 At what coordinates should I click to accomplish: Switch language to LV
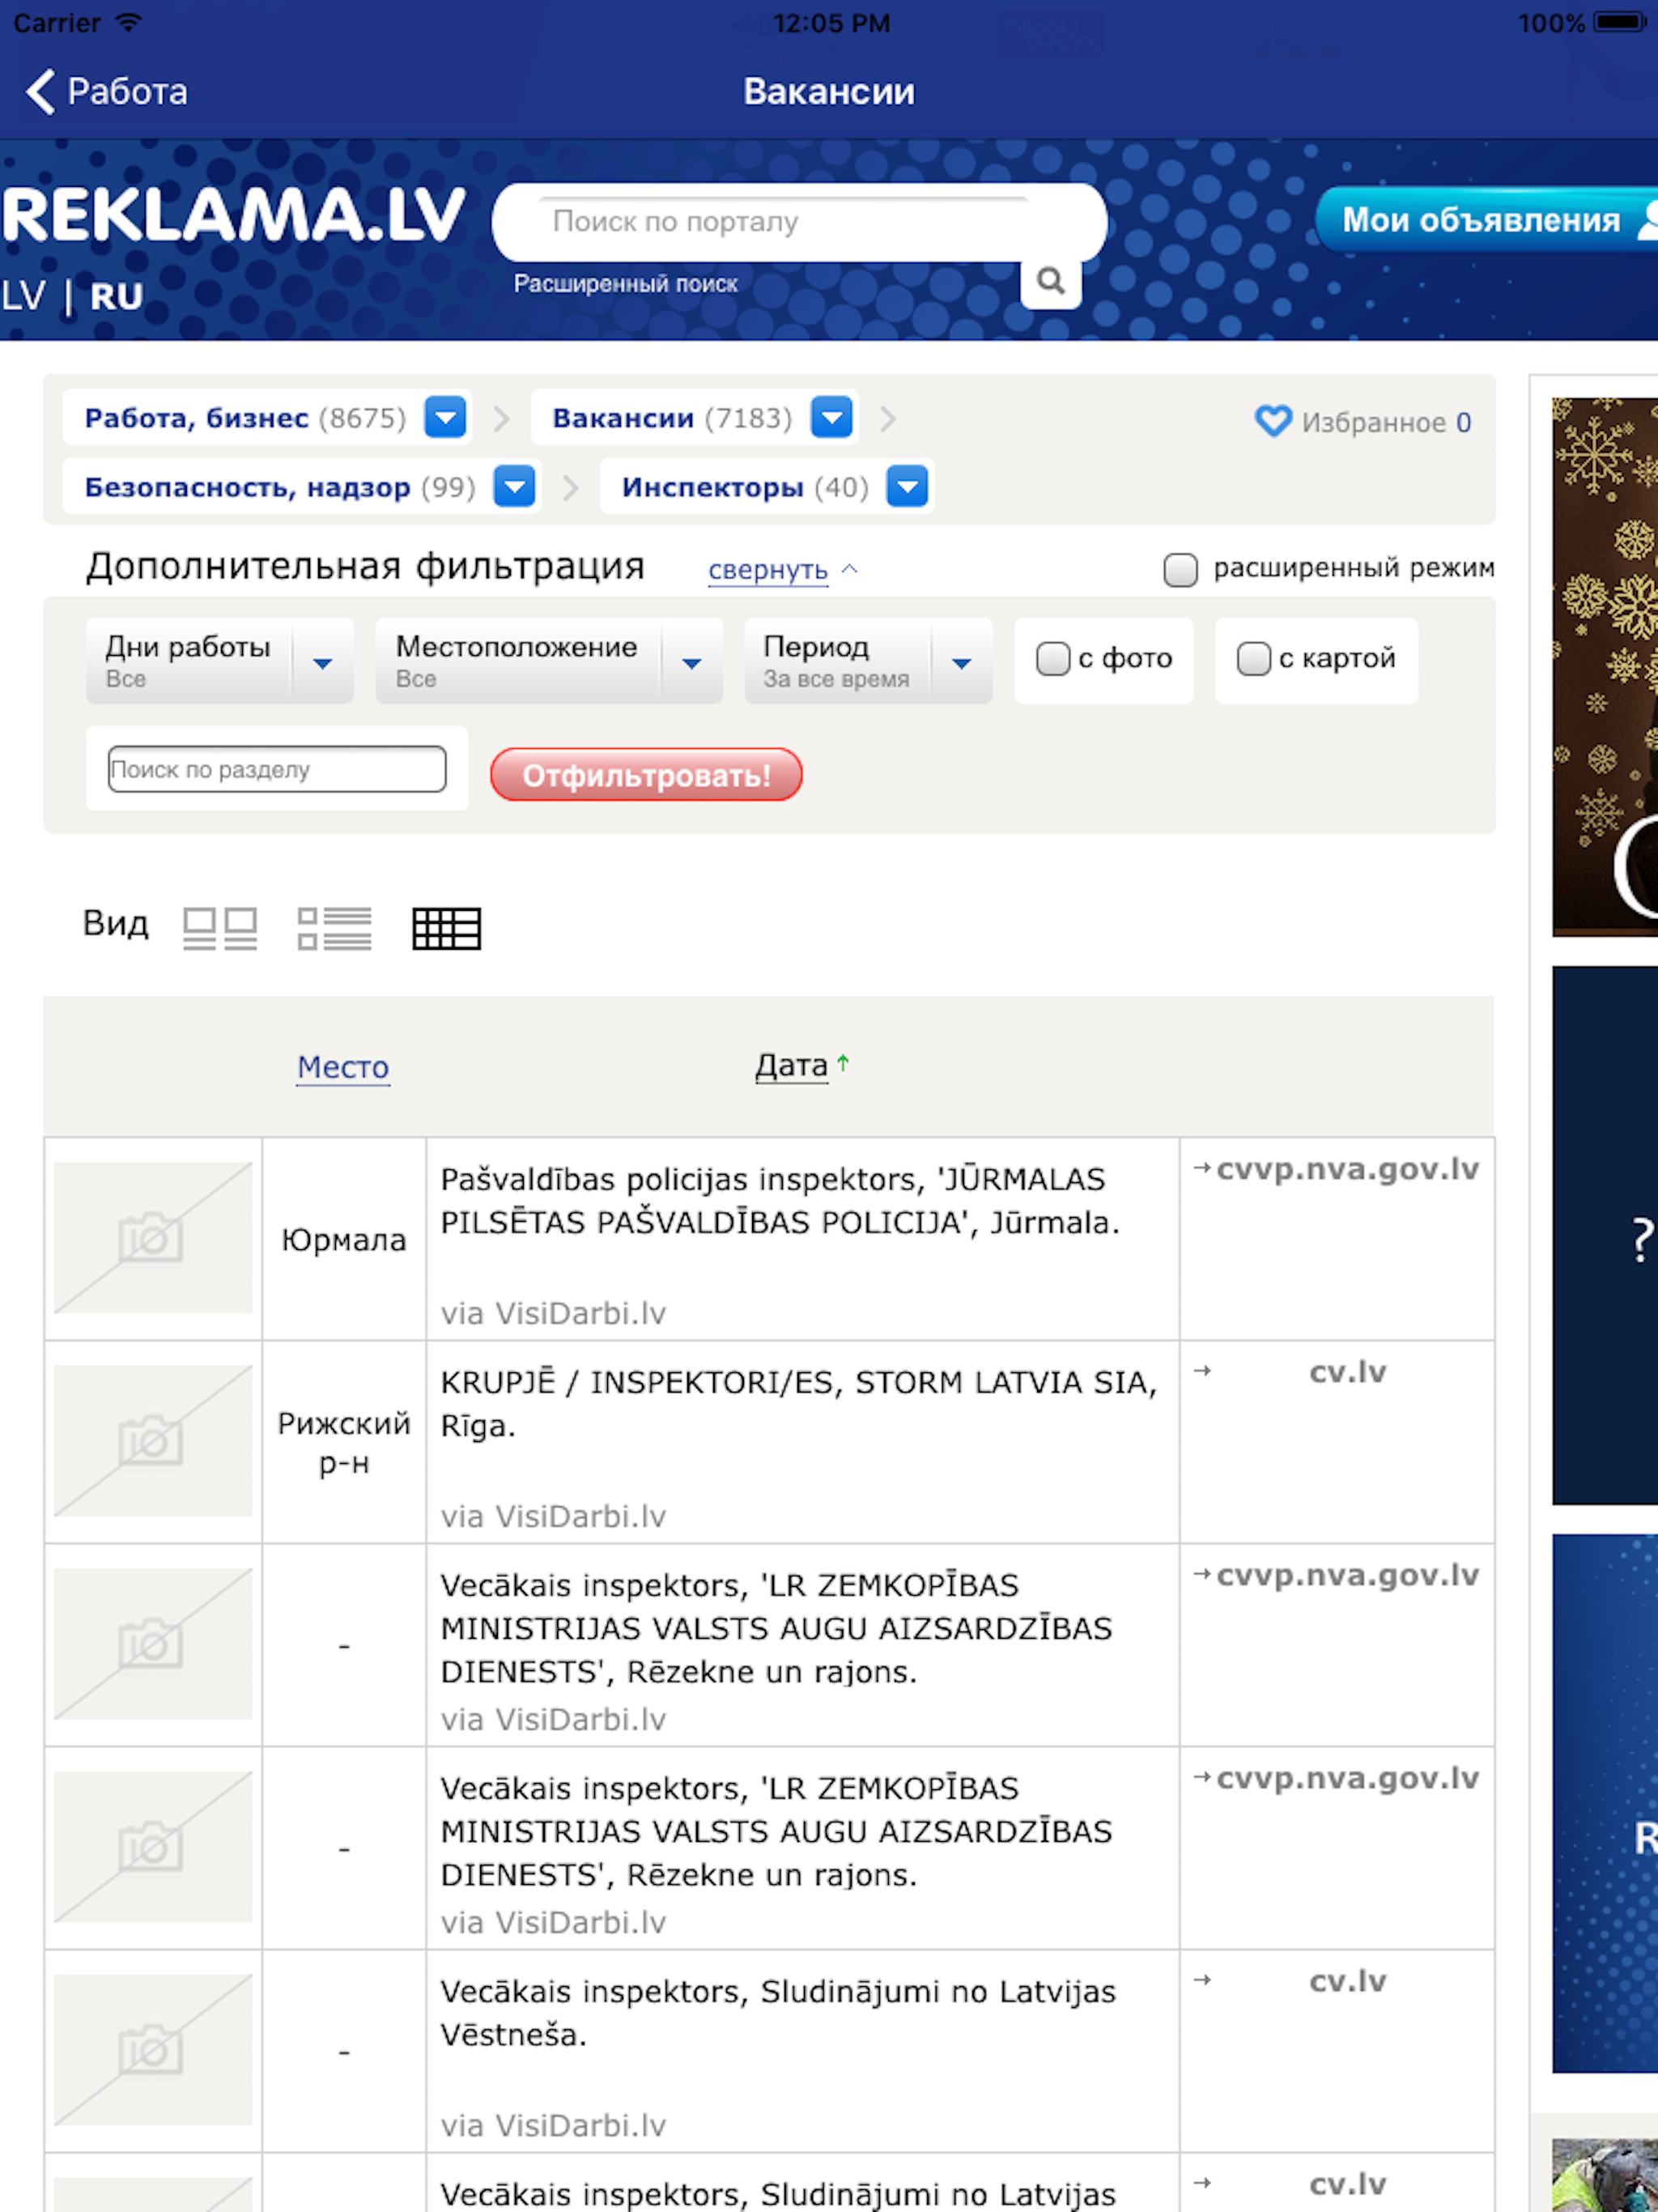23,296
